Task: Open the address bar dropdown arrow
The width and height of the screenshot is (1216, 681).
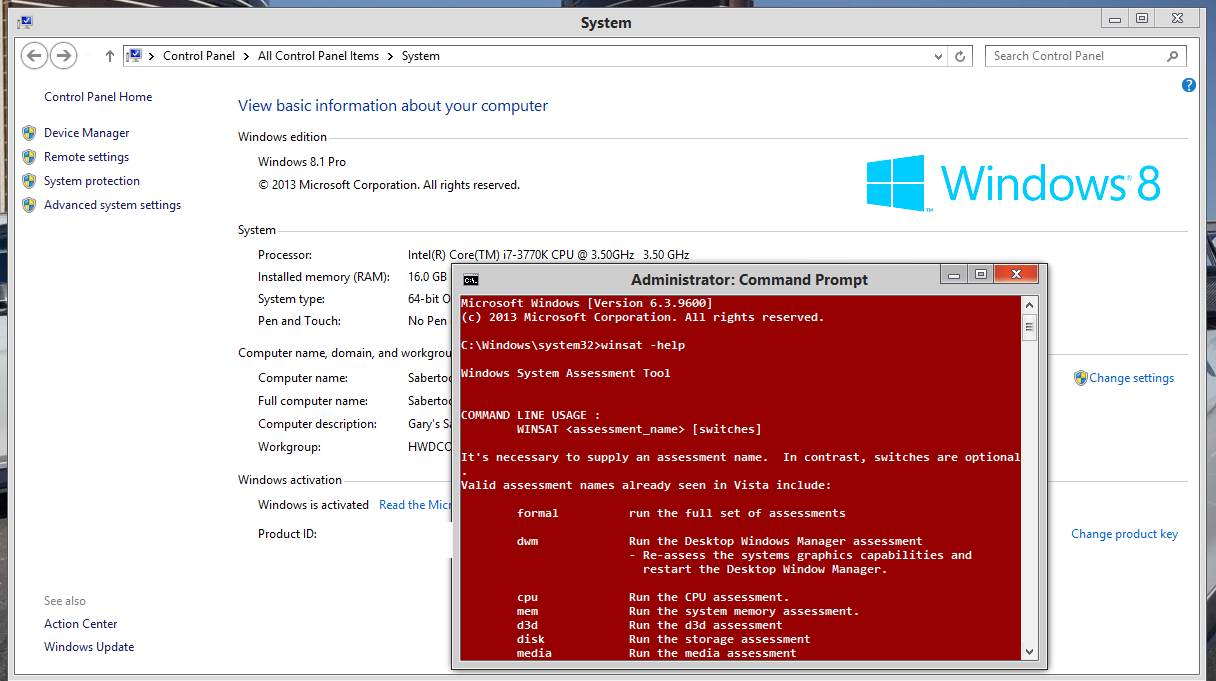Action: tap(938, 56)
